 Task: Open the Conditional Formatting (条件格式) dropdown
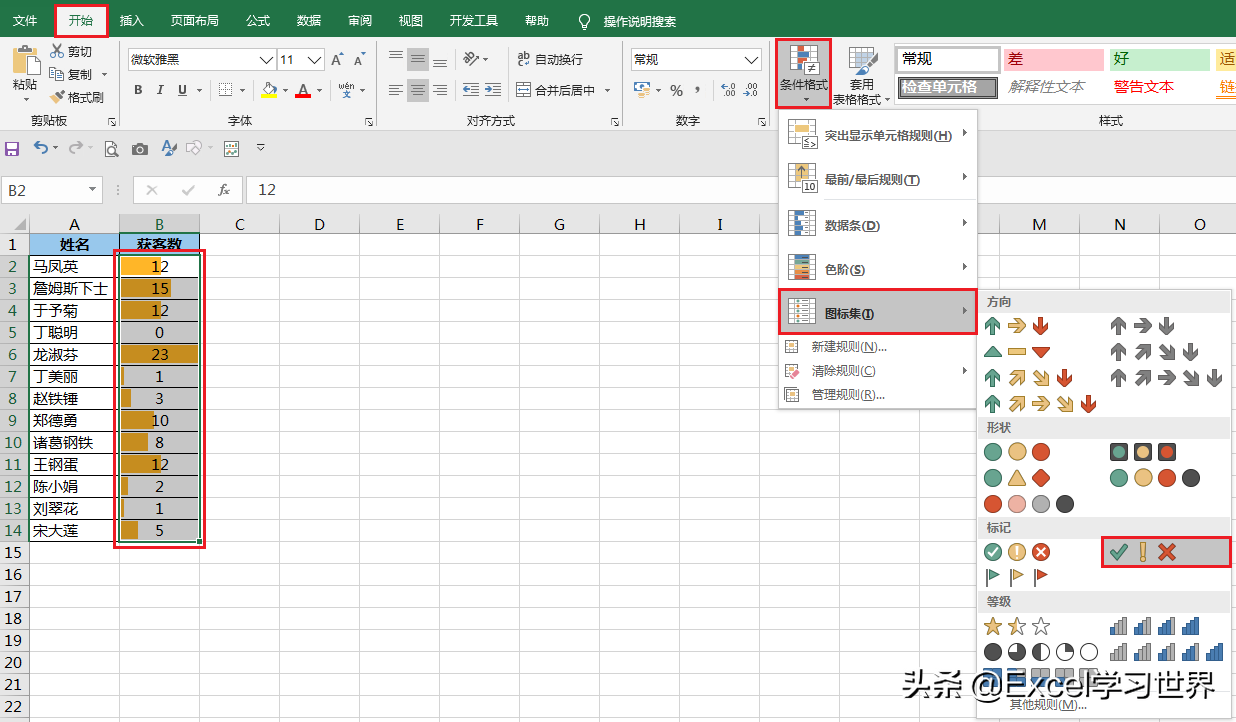(804, 75)
